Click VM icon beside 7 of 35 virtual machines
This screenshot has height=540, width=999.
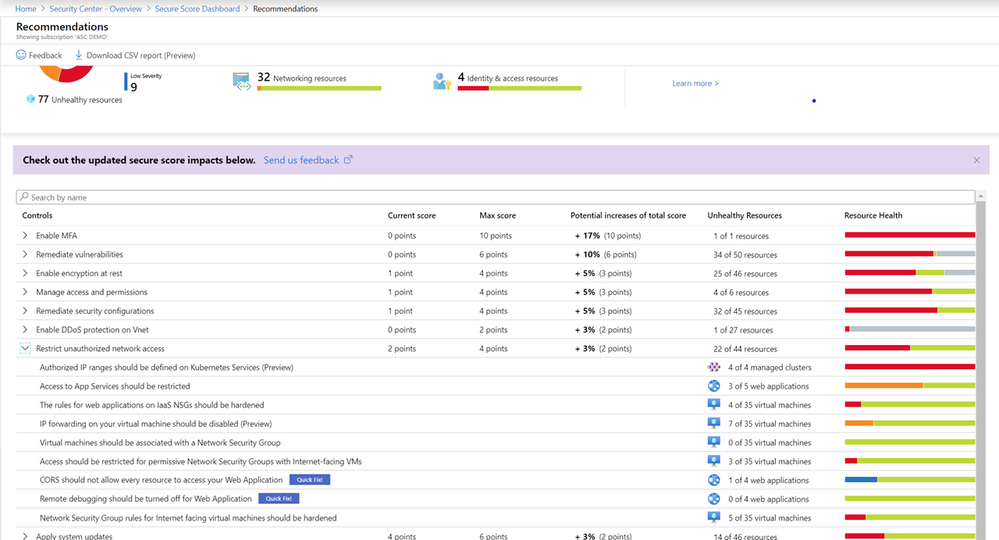pyautogui.click(x=714, y=423)
